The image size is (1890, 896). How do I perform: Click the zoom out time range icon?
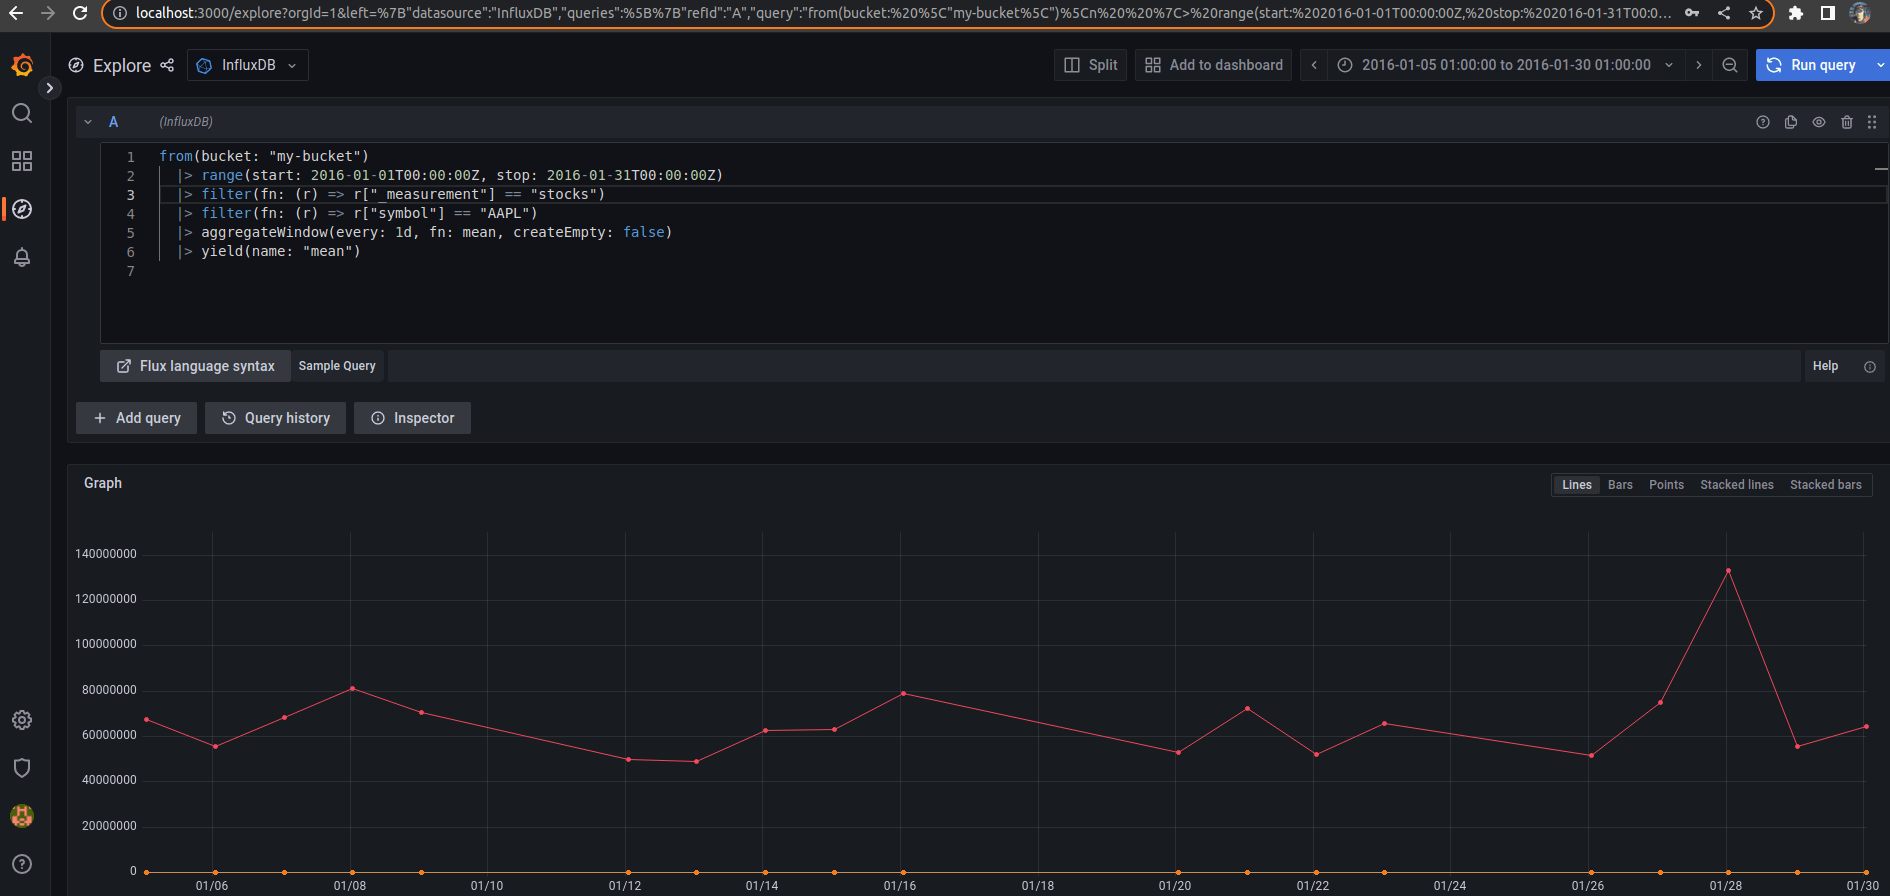(1729, 65)
